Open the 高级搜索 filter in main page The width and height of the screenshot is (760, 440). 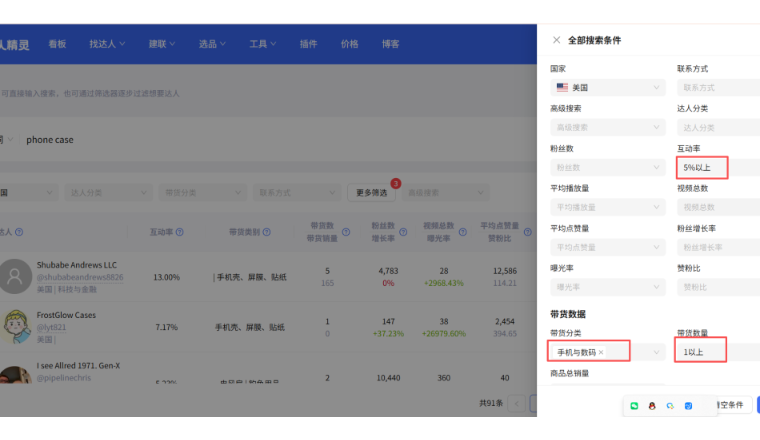tap(445, 193)
